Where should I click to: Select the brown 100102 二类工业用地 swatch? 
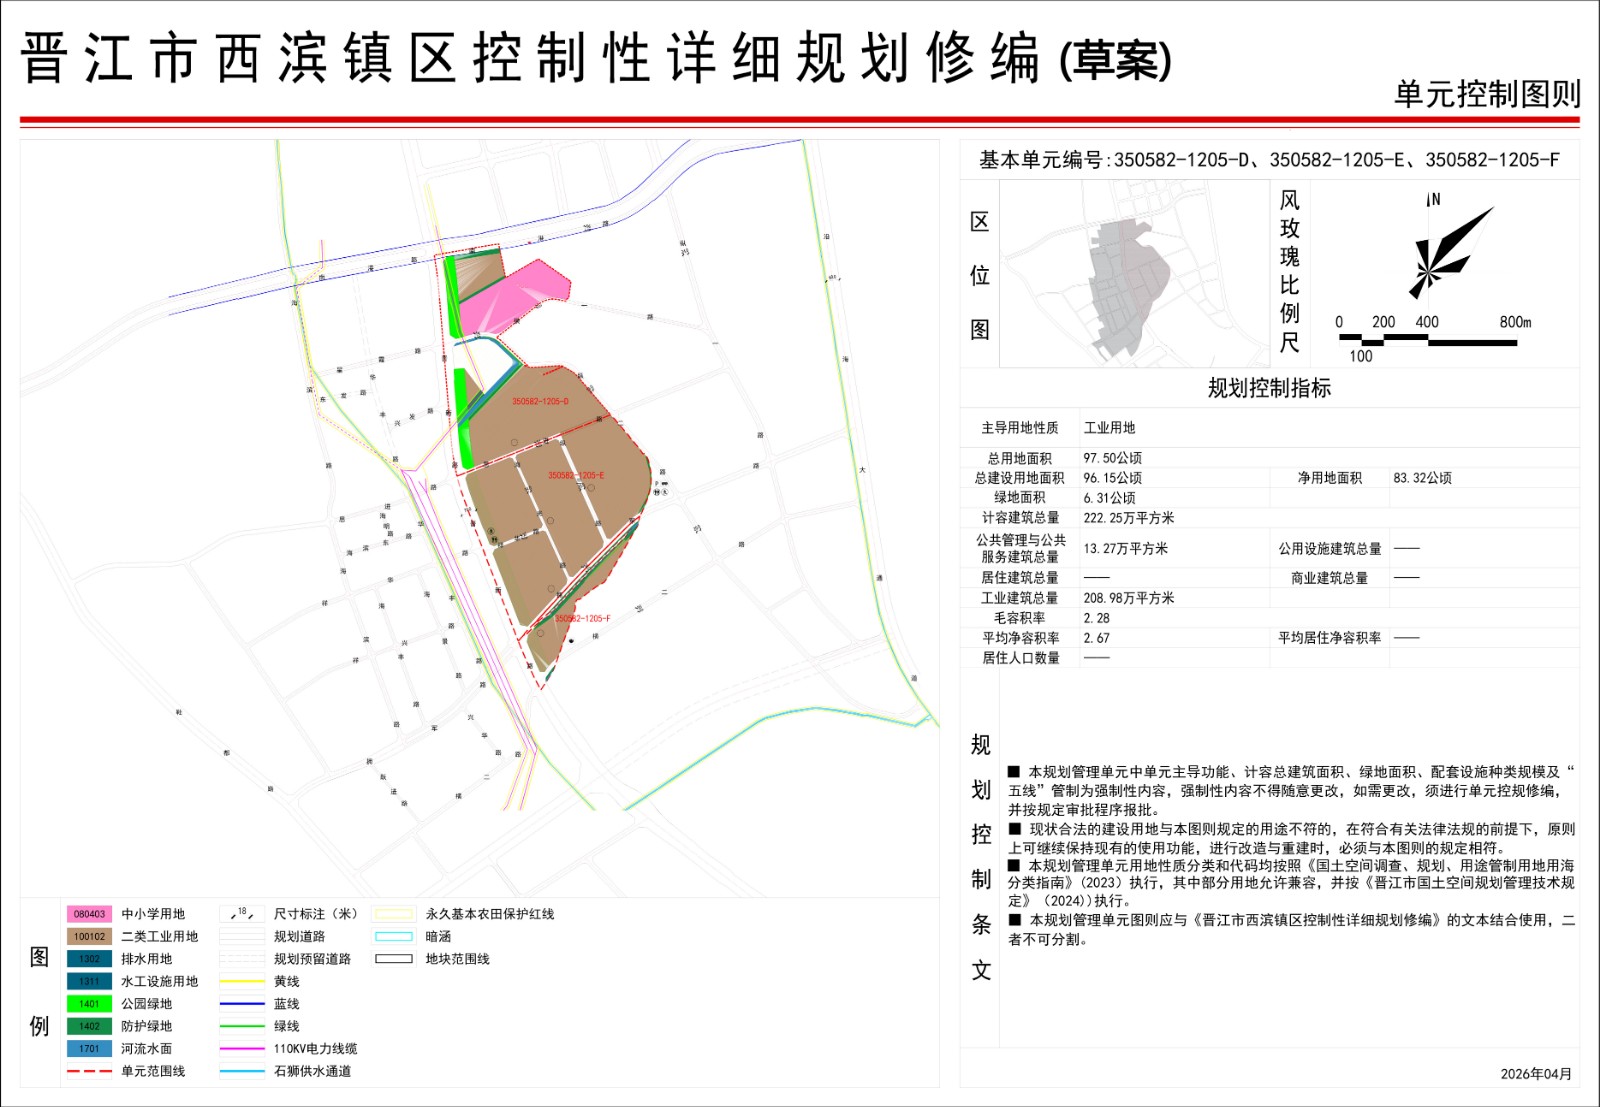[x=89, y=937]
